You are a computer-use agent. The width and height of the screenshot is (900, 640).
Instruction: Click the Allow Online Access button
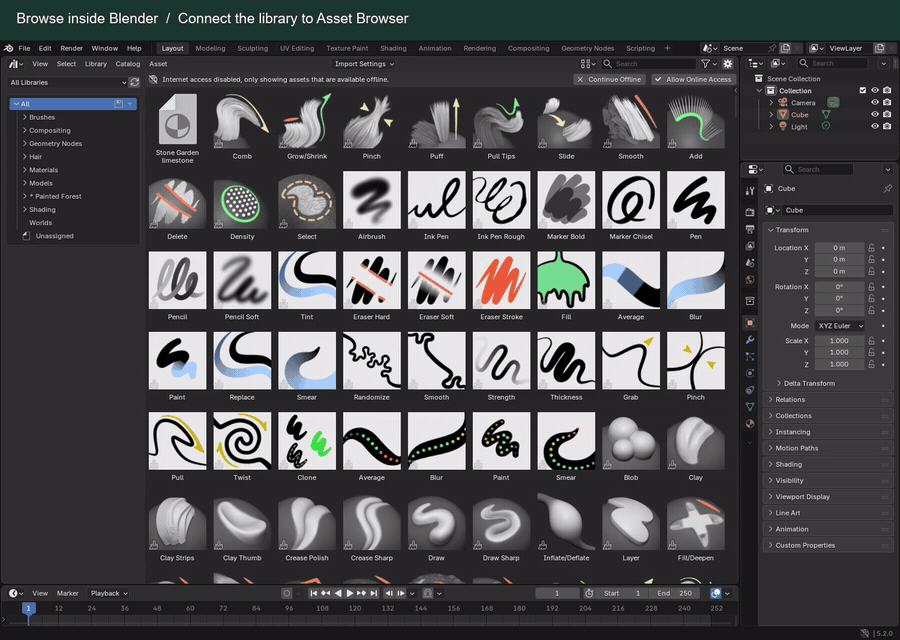click(693, 80)
